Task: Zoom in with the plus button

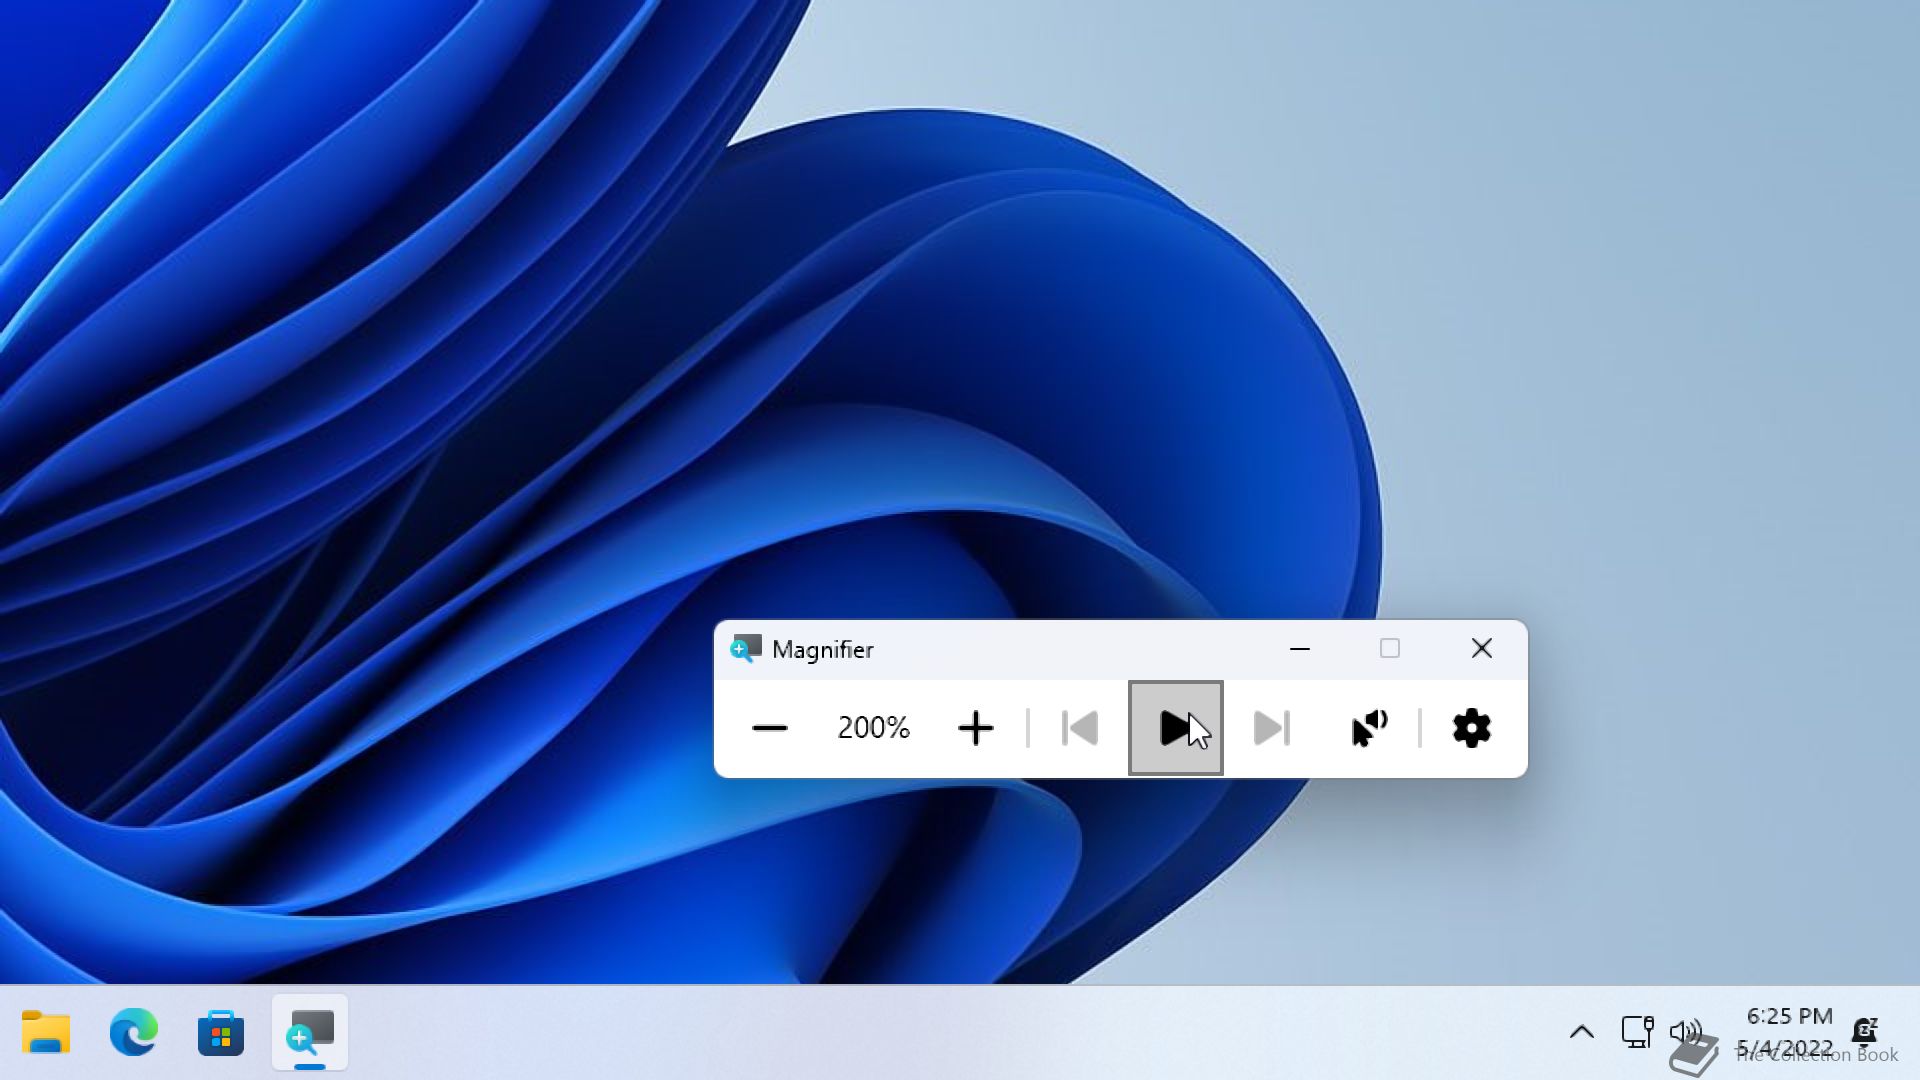Action: (x=975, y=728)
